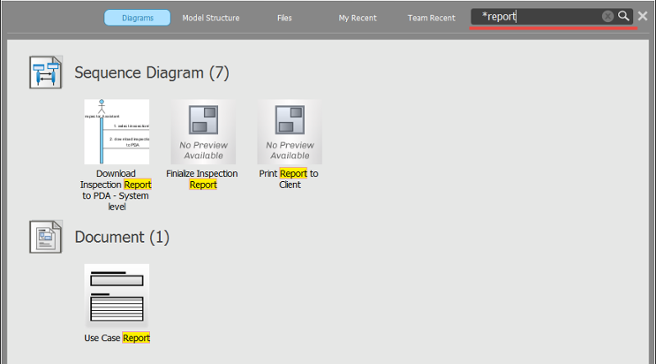Screen dimensions: 656x364
Task: Switch to My Recent tab
Action: [358, 18]
